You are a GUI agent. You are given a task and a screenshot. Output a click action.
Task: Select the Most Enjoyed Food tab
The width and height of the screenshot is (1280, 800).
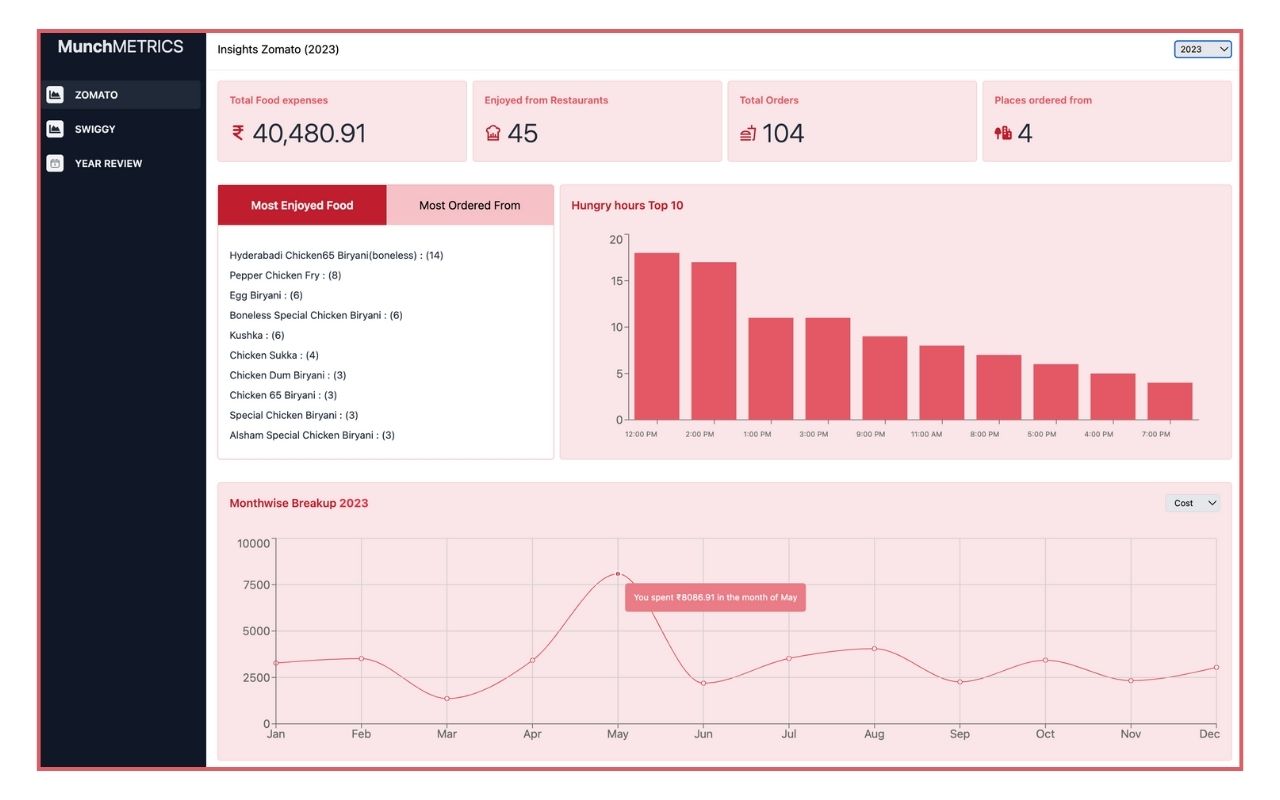(x=302, y=205)
